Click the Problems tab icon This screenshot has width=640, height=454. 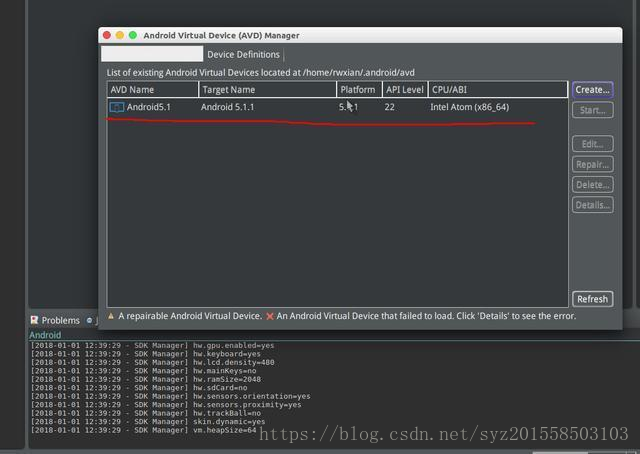click(34, 320)
